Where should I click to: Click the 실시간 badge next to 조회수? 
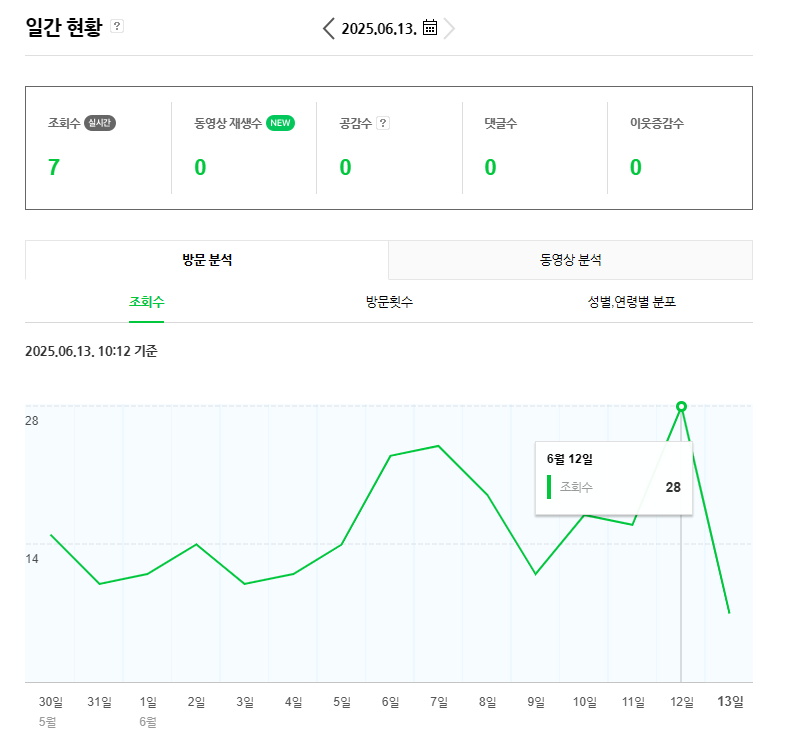click(100, 123)
